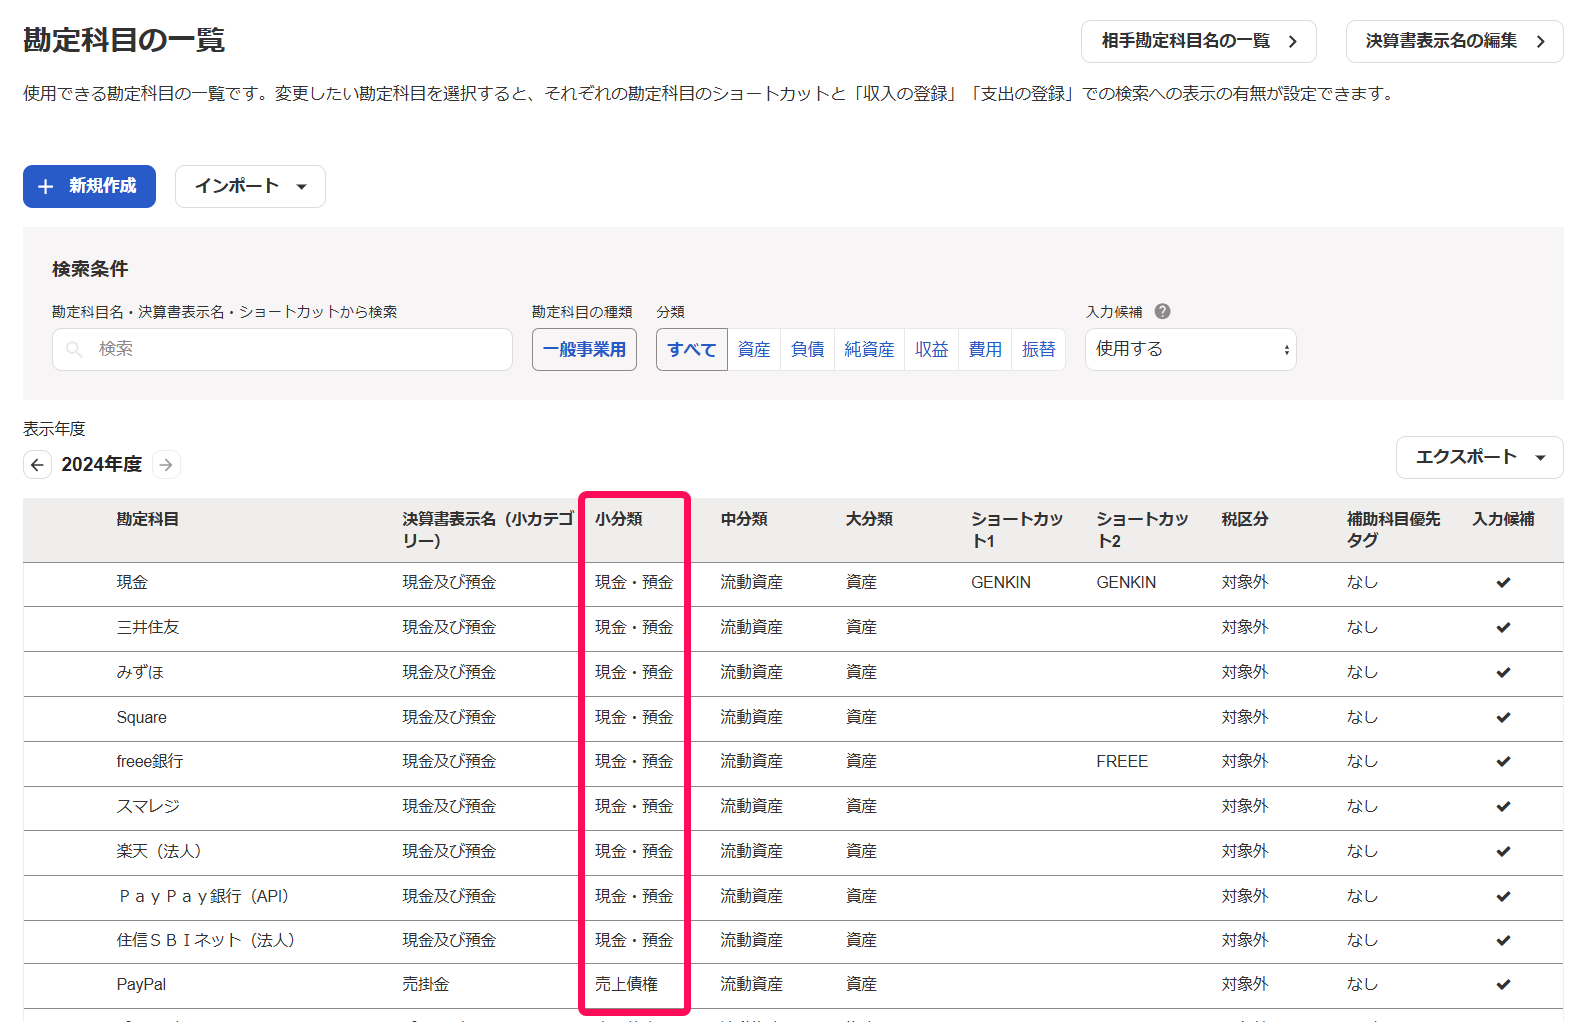The height and width of the screenshot is (1022, 1592).
Task: Click the checkmark in the Square row
Action: 1503,717
